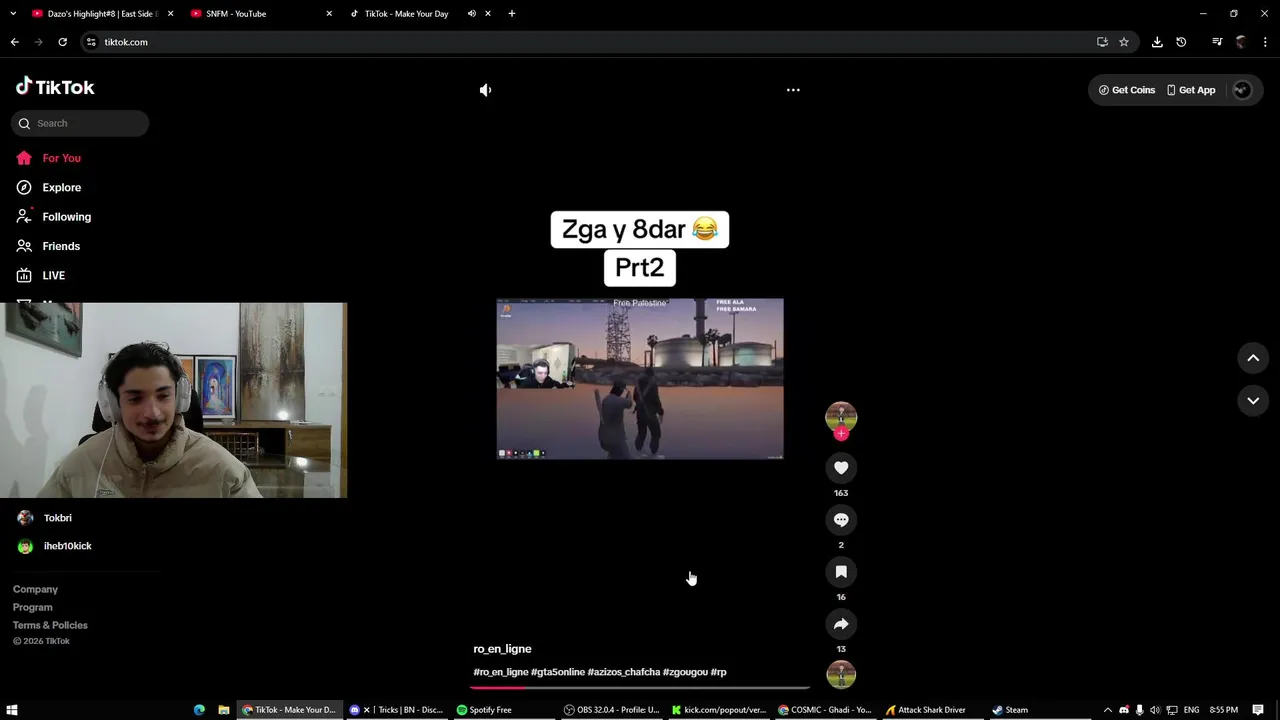Share video with arrow icon
The width and height of the screenshot is (1280, 720).
pos(841,624)
